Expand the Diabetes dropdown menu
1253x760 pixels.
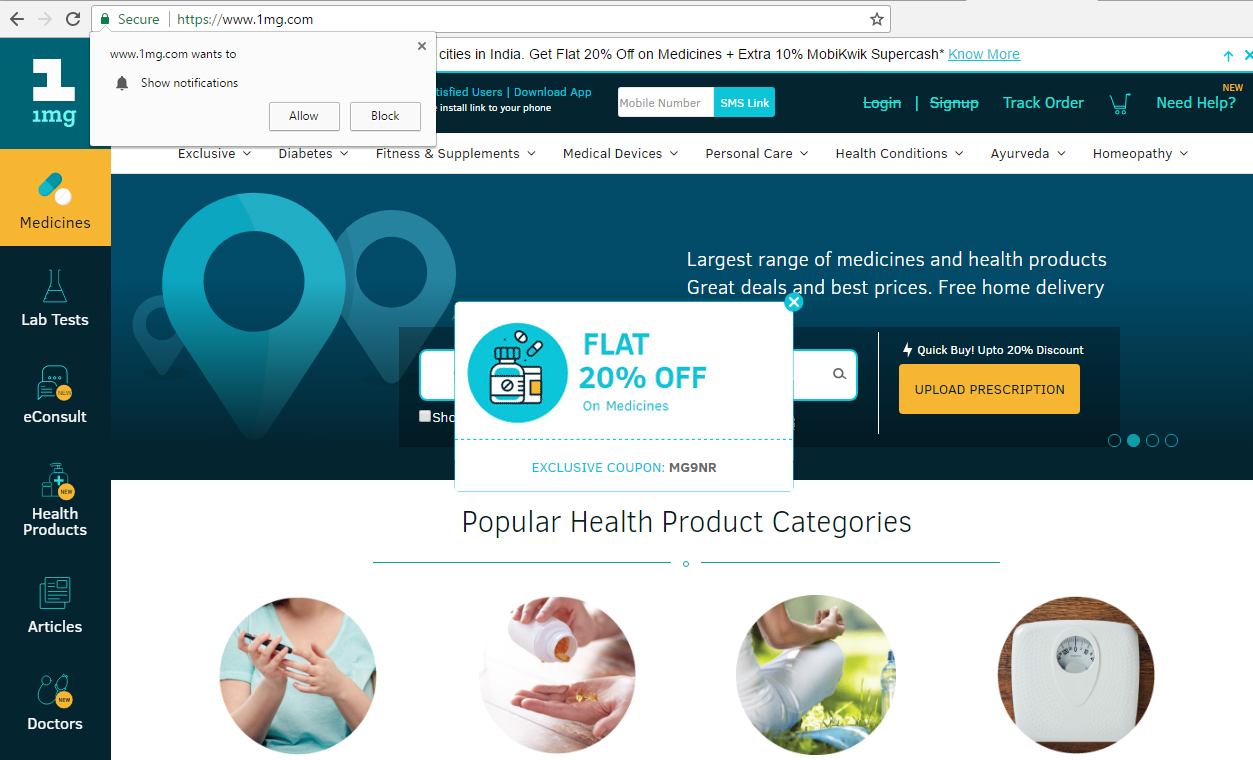313,153
